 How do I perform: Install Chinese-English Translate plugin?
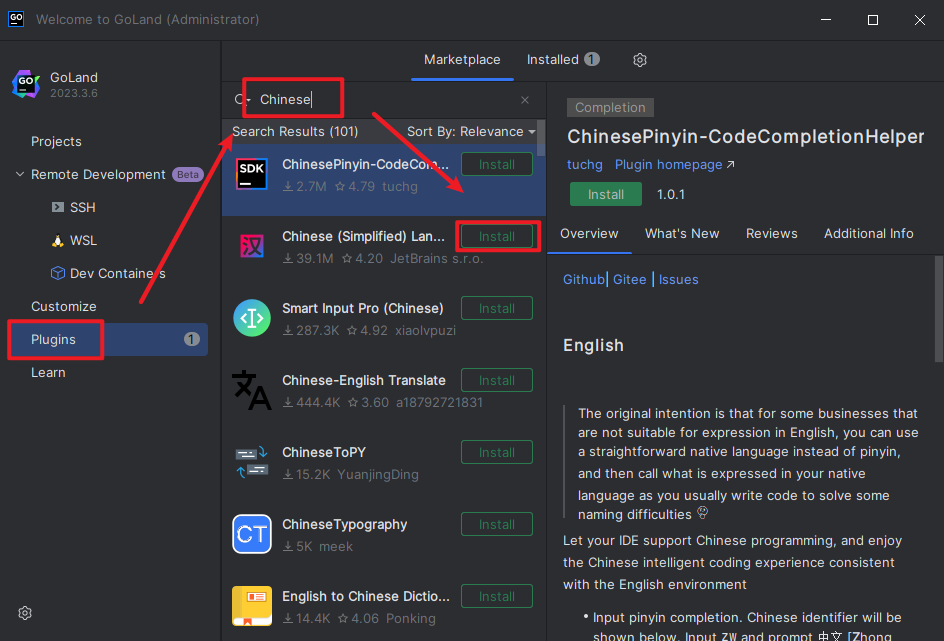click(497, 380)
